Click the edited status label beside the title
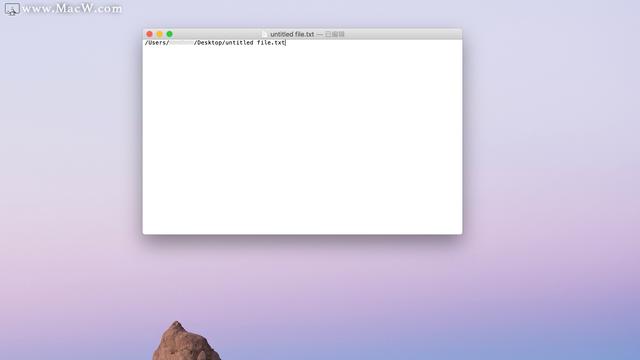 click(335, 34)
